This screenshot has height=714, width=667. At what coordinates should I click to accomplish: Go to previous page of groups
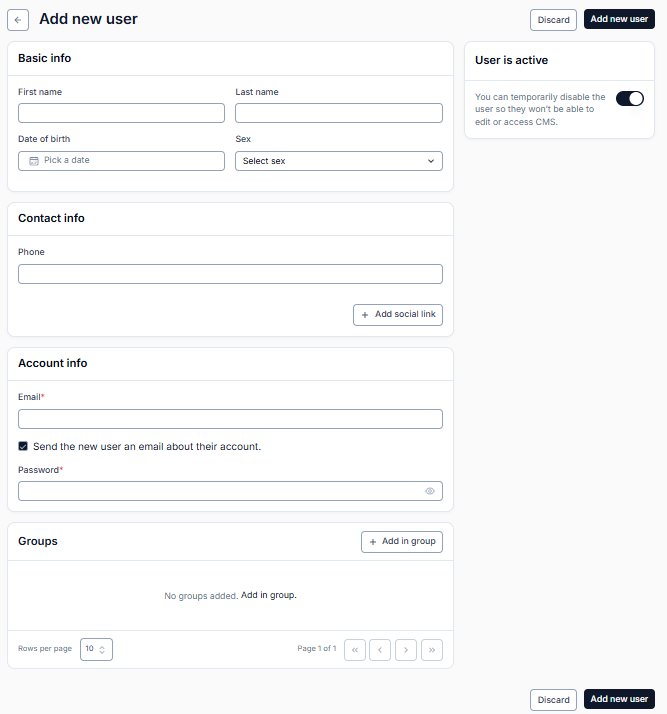pyautogui.click(x=380, y=650)
